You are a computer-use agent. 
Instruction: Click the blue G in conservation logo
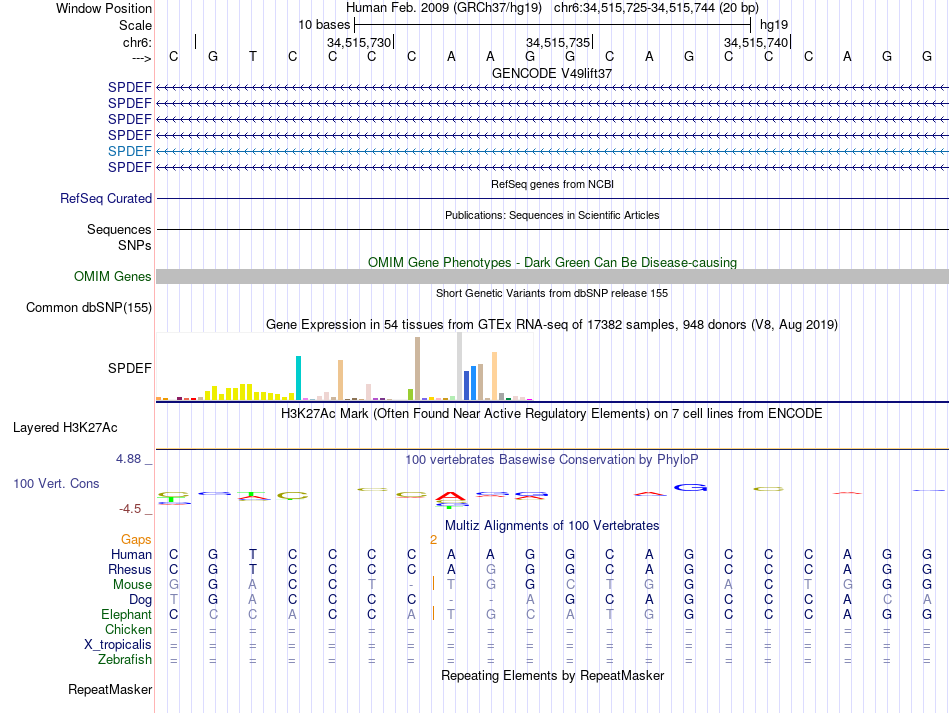tap(691, 487)
